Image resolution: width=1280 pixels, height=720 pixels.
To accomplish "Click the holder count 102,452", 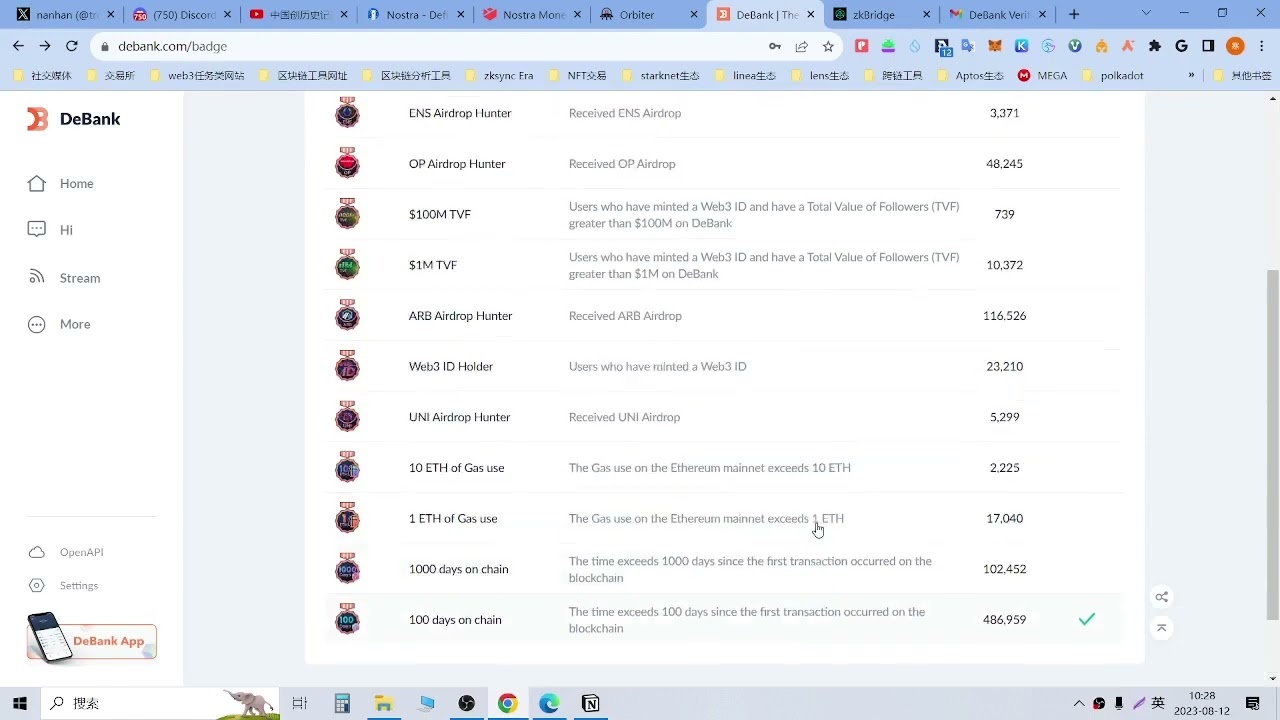I will pyautogui.click(x=1004, y=569).
